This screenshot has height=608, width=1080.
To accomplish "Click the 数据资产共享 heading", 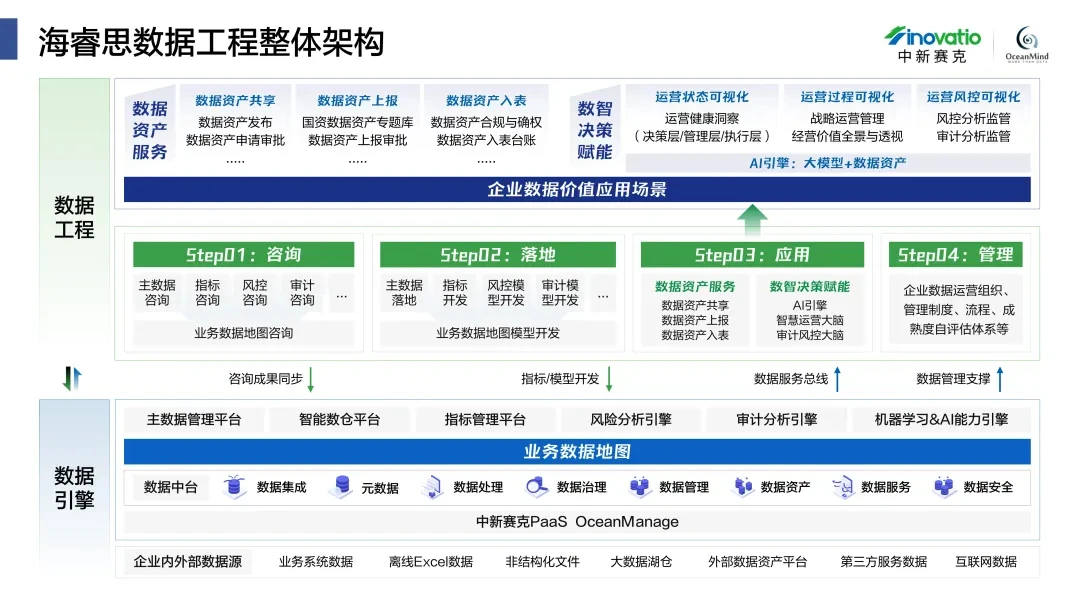I will click(236, 101).
